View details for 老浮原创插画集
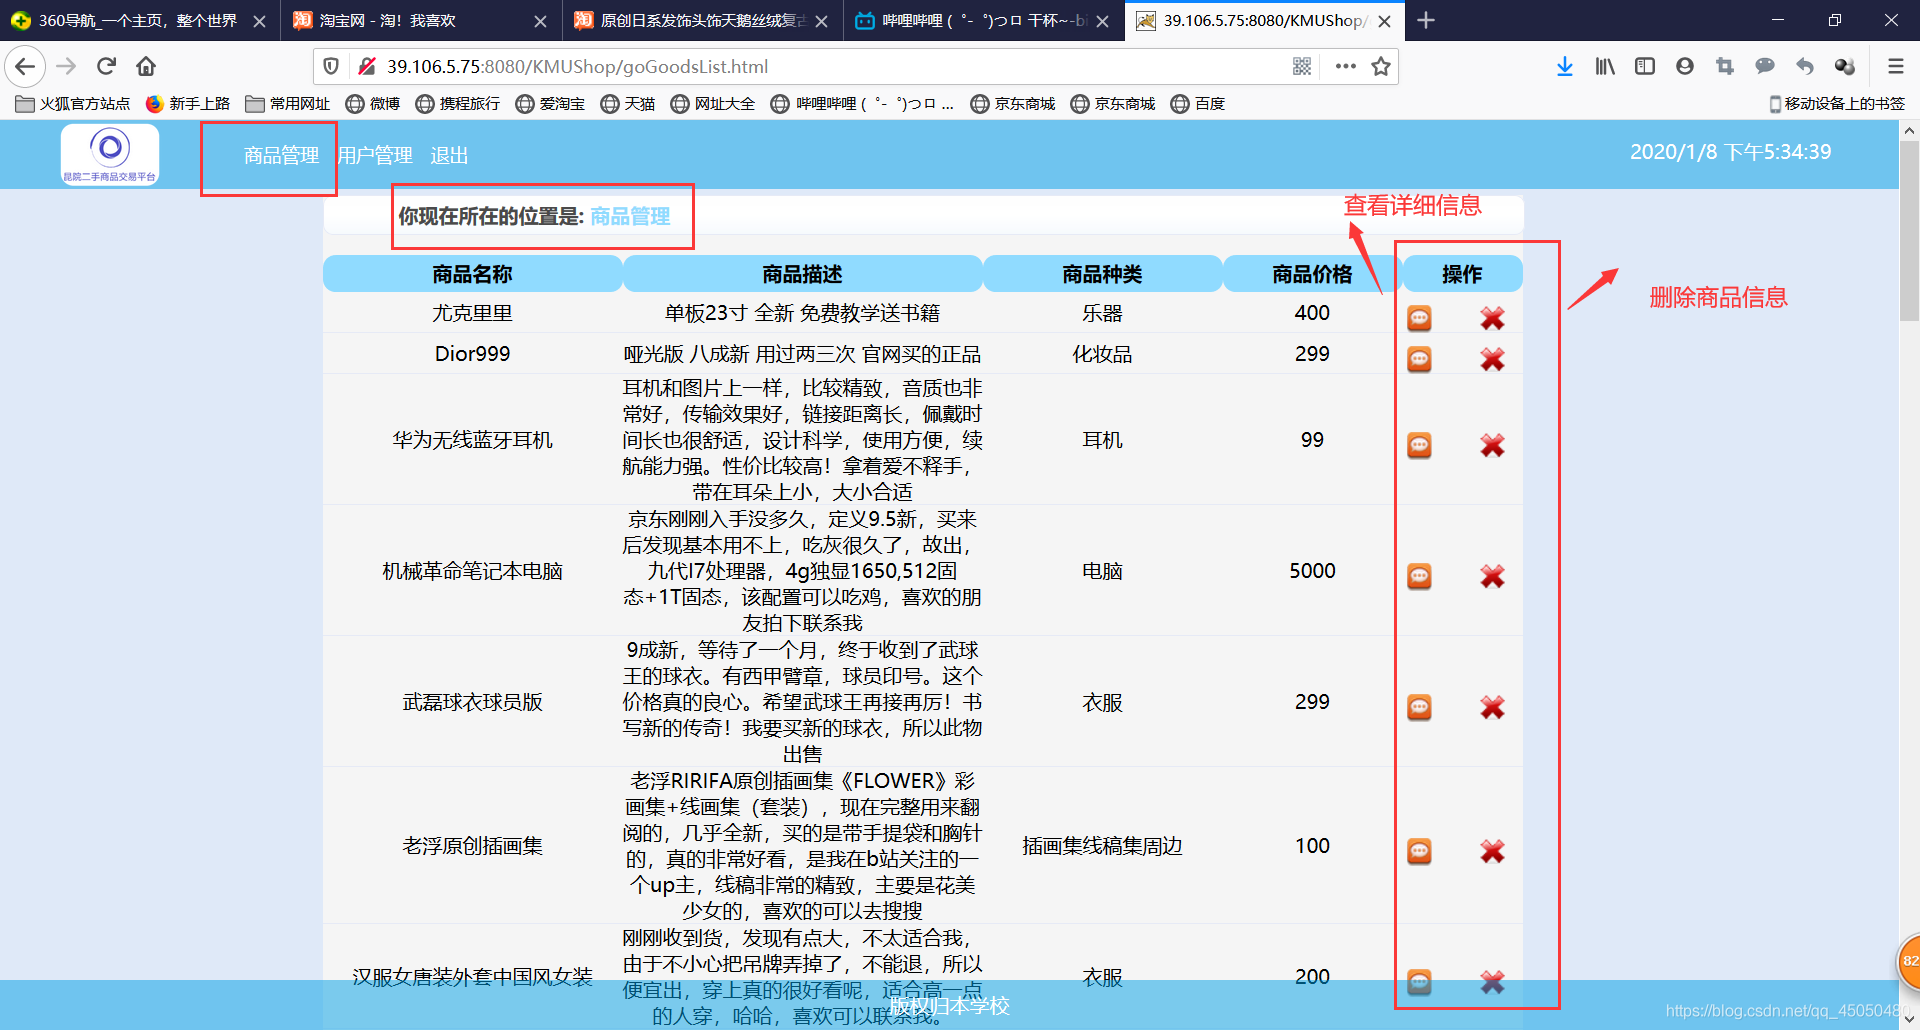The height and width of the screenshot is (1030, 1920). click(1419, 851)
